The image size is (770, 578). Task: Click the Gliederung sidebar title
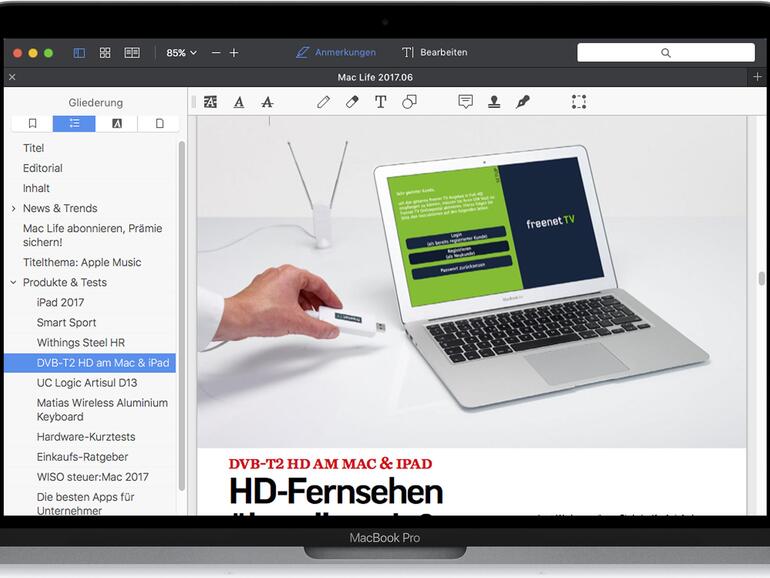[96, 103]
